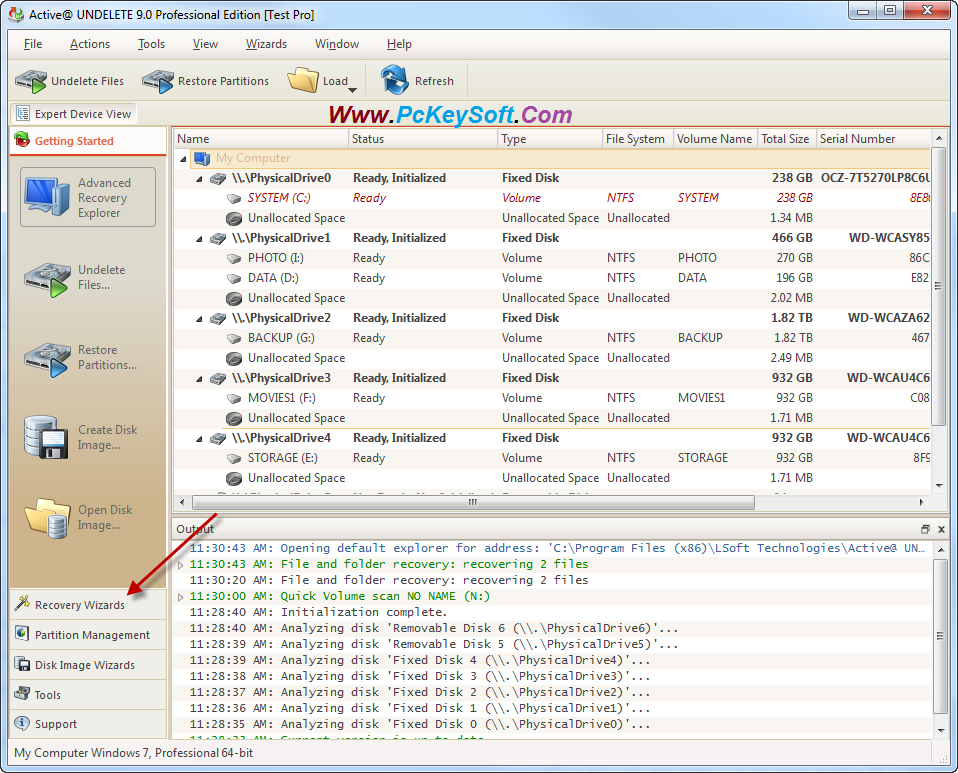The width and height of the screenshot is (958, 773).
Task: Click the device list vertical scrollbar thumb
Action: coord(939,286)
